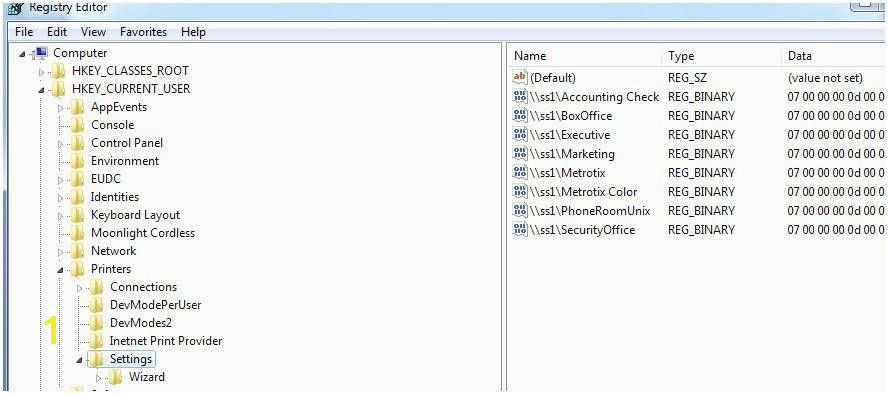Click the Environment folder icon
This screenshot has height=394, width=888.
click(x=78, y=161)
